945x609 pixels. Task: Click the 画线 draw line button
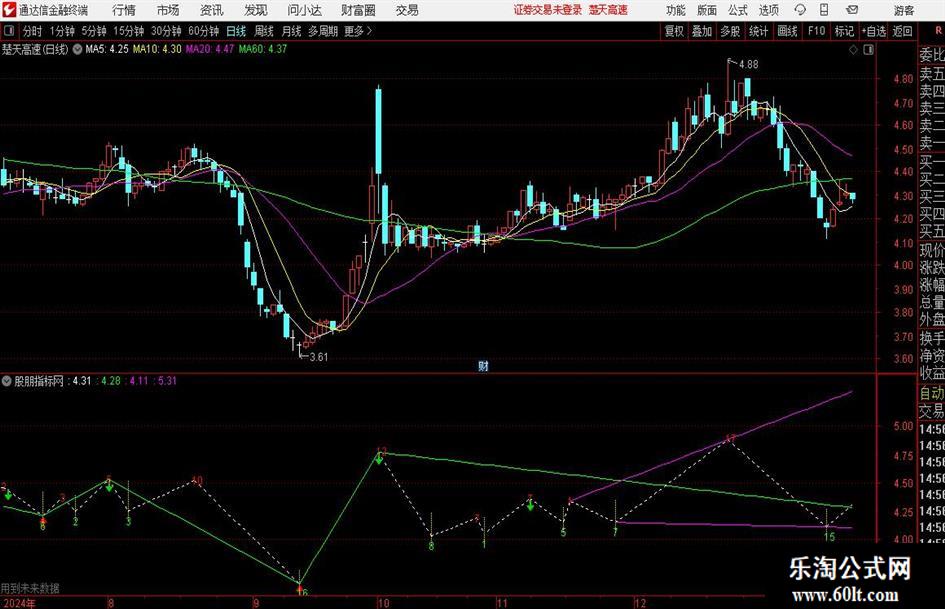(787, 31)
